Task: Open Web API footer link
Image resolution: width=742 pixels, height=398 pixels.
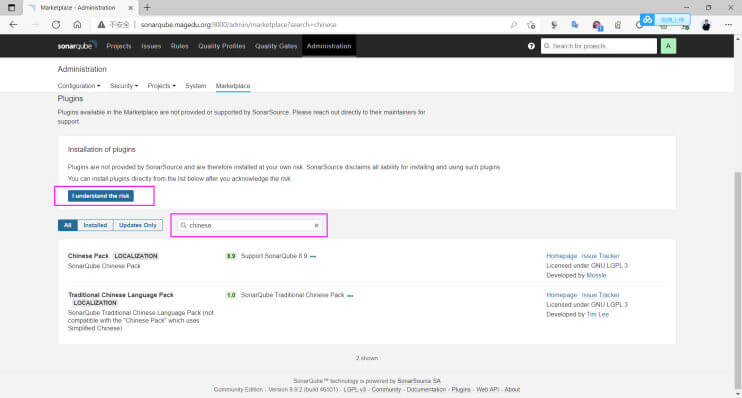Action: click(487, 389)
